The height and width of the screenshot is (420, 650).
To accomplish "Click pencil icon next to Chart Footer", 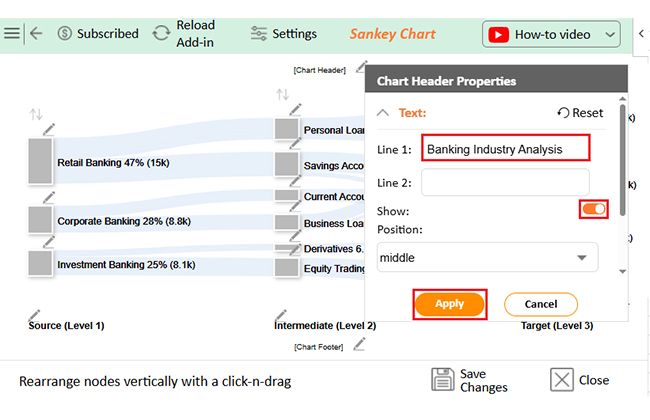I will pyautogui.click(x=360, y=345).
